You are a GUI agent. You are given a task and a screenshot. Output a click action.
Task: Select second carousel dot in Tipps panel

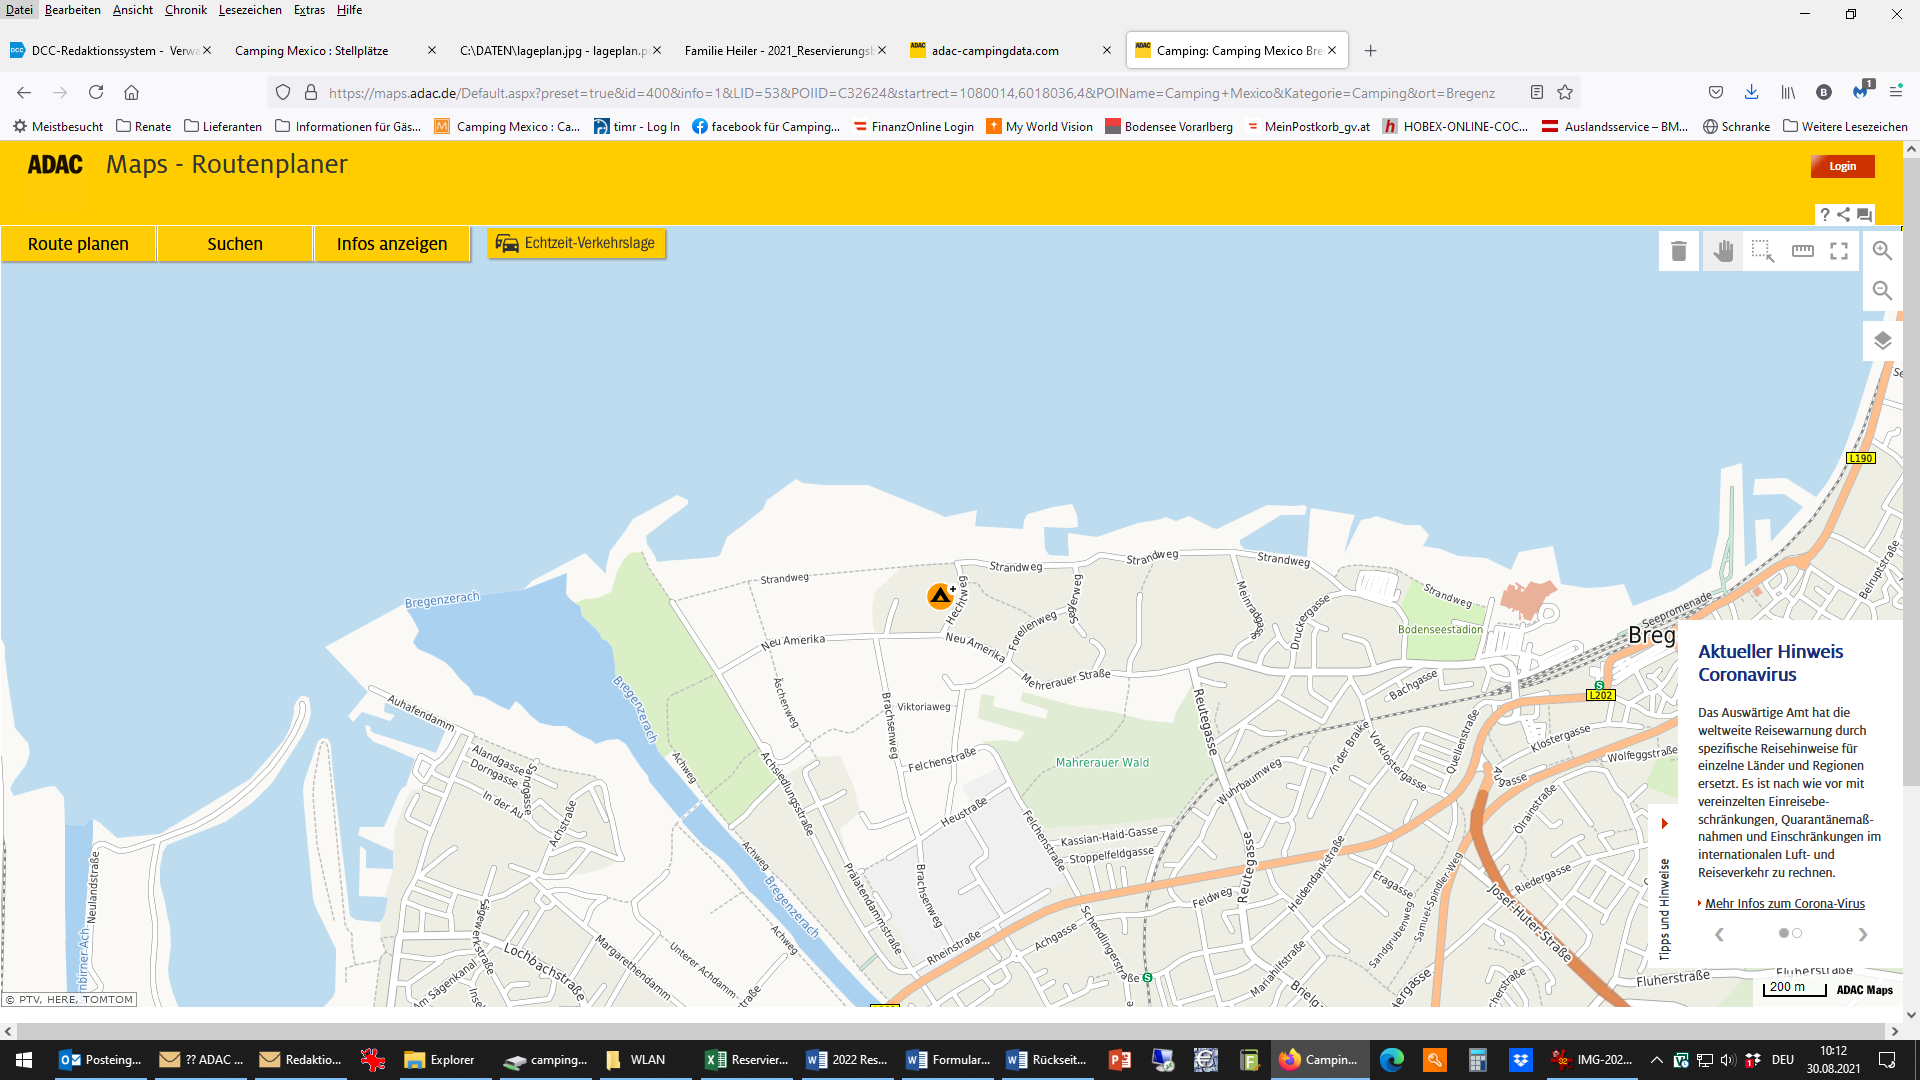[1797, 933]
